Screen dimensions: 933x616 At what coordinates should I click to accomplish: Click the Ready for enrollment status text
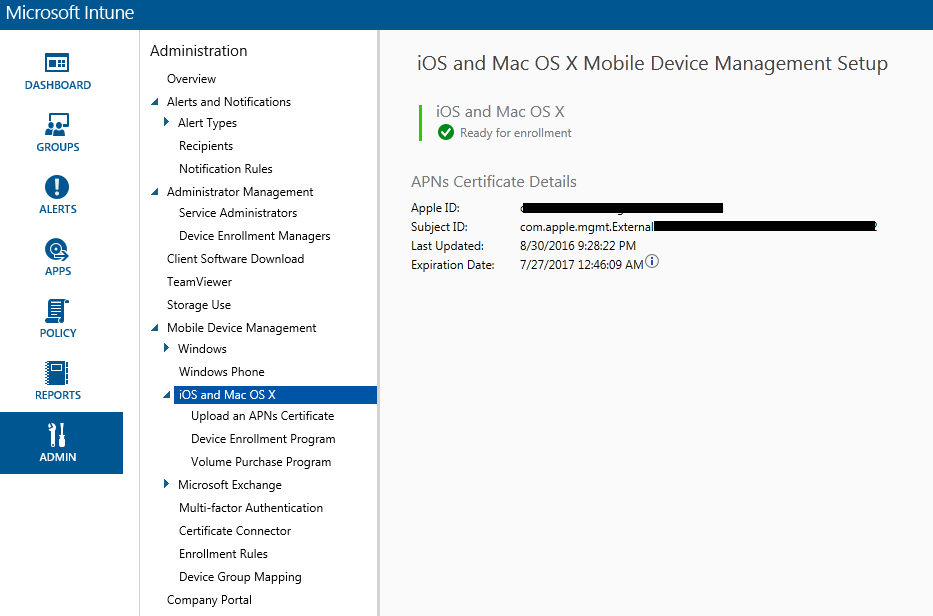(515, 133)
